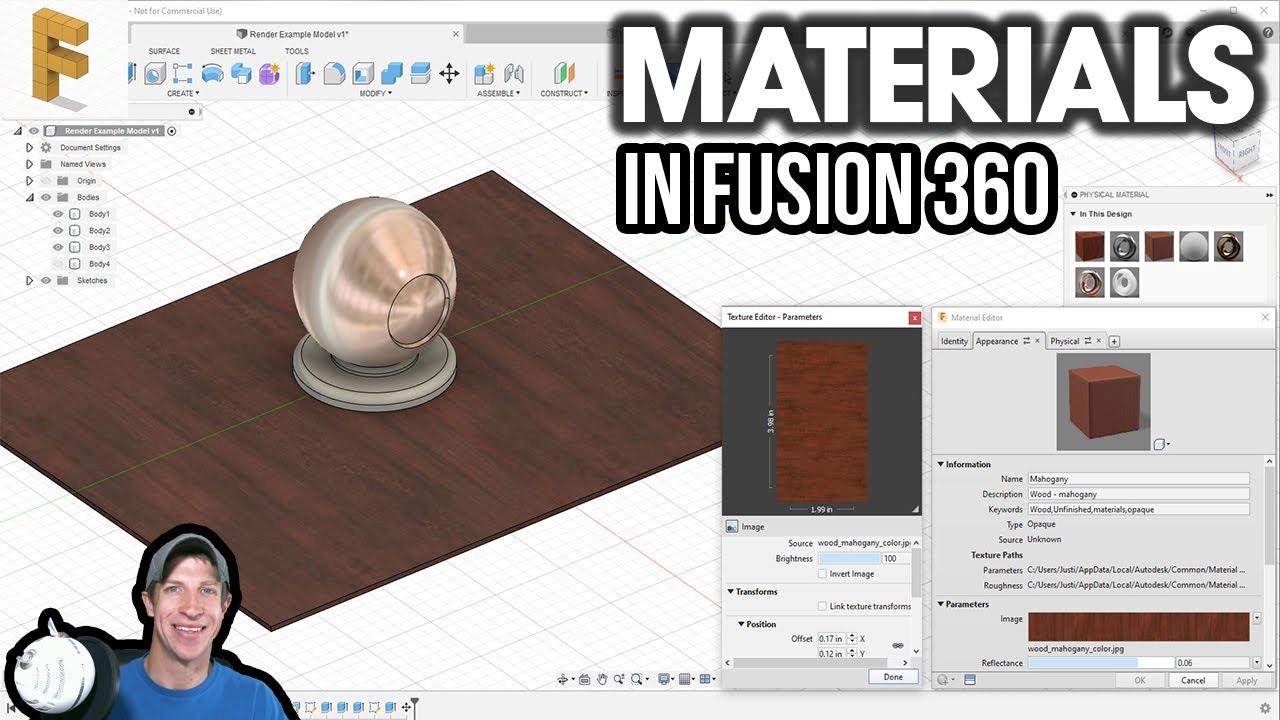Activate the Move/Copy four-arrow icon

449,73
